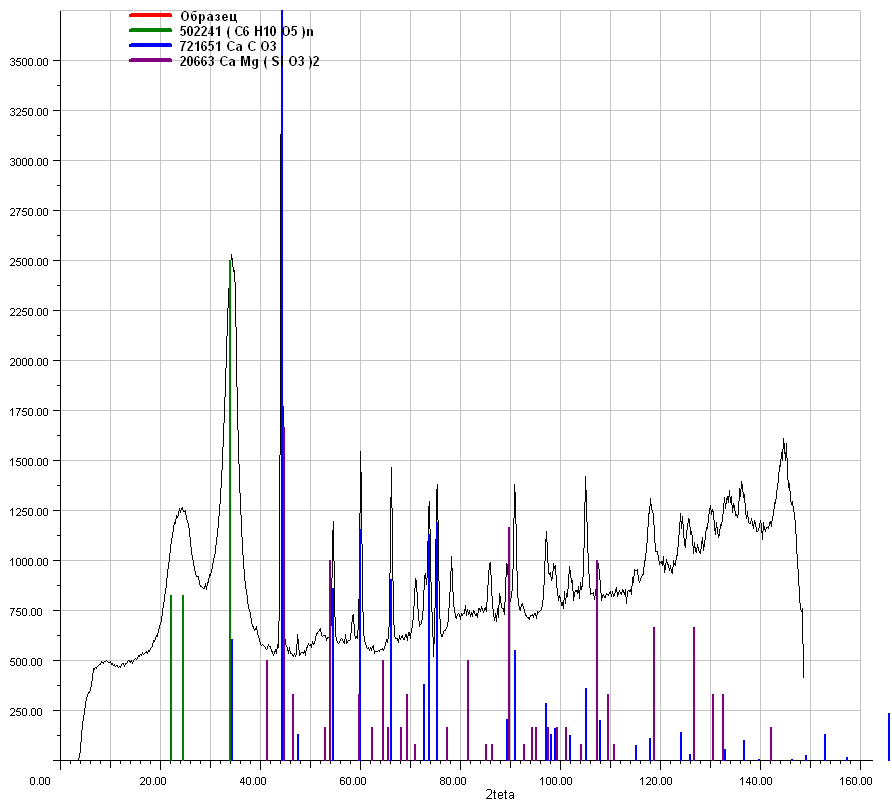Screen dimensions: 892x805
Task: Click the tallest green reference bar near 34
Action: [x=230, y=510]
